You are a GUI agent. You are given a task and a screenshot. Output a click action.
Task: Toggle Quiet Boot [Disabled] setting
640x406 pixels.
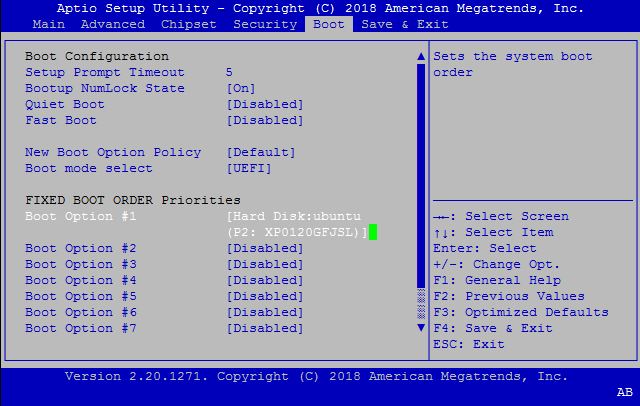click(265, 104)
